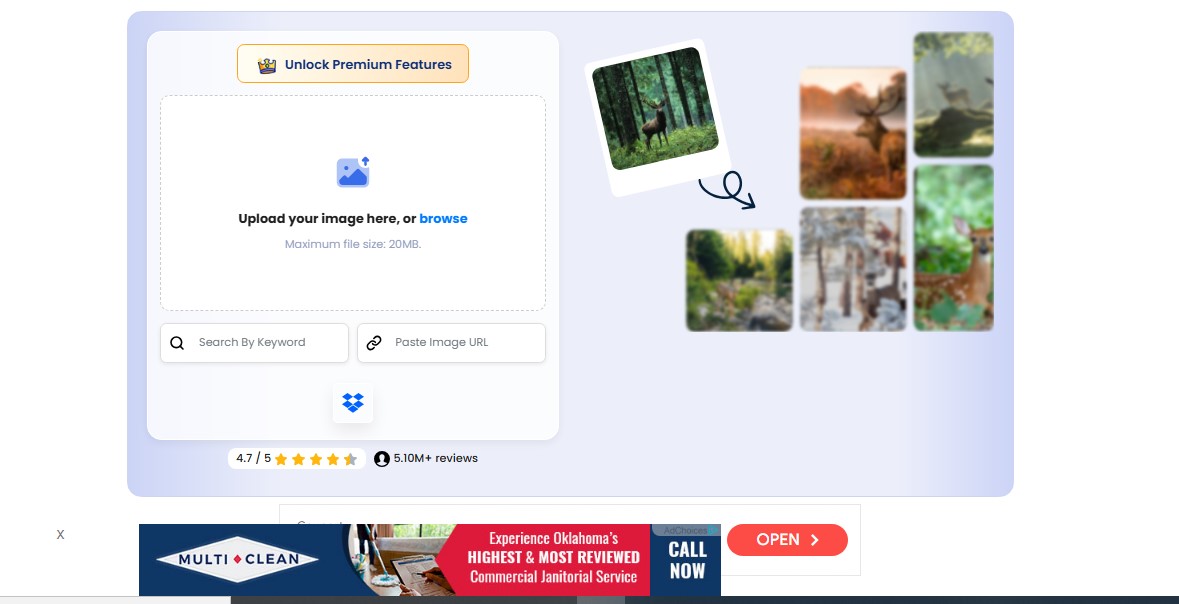Click the AdChoices badge on the banner
The width and height of the screenshot is (1179, 604).
click(x=686, y=530)
